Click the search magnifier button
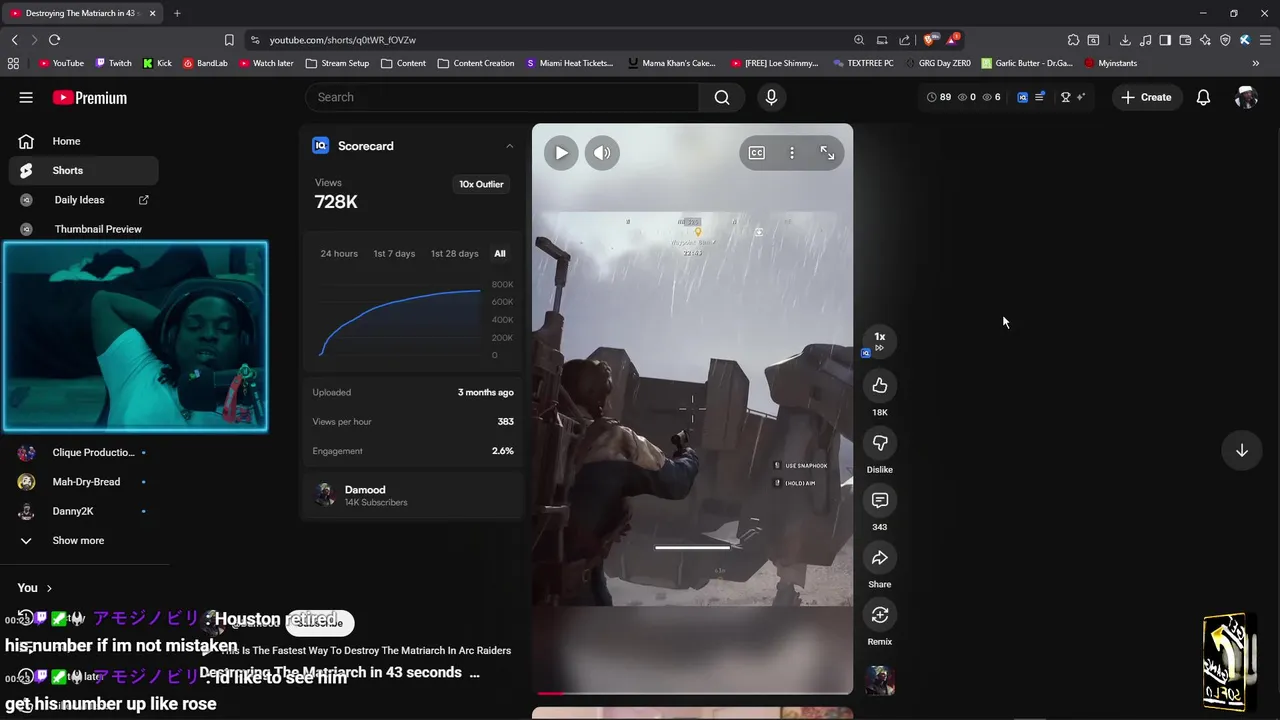This screenshot has width=1280, height=720. click(722, 97)
